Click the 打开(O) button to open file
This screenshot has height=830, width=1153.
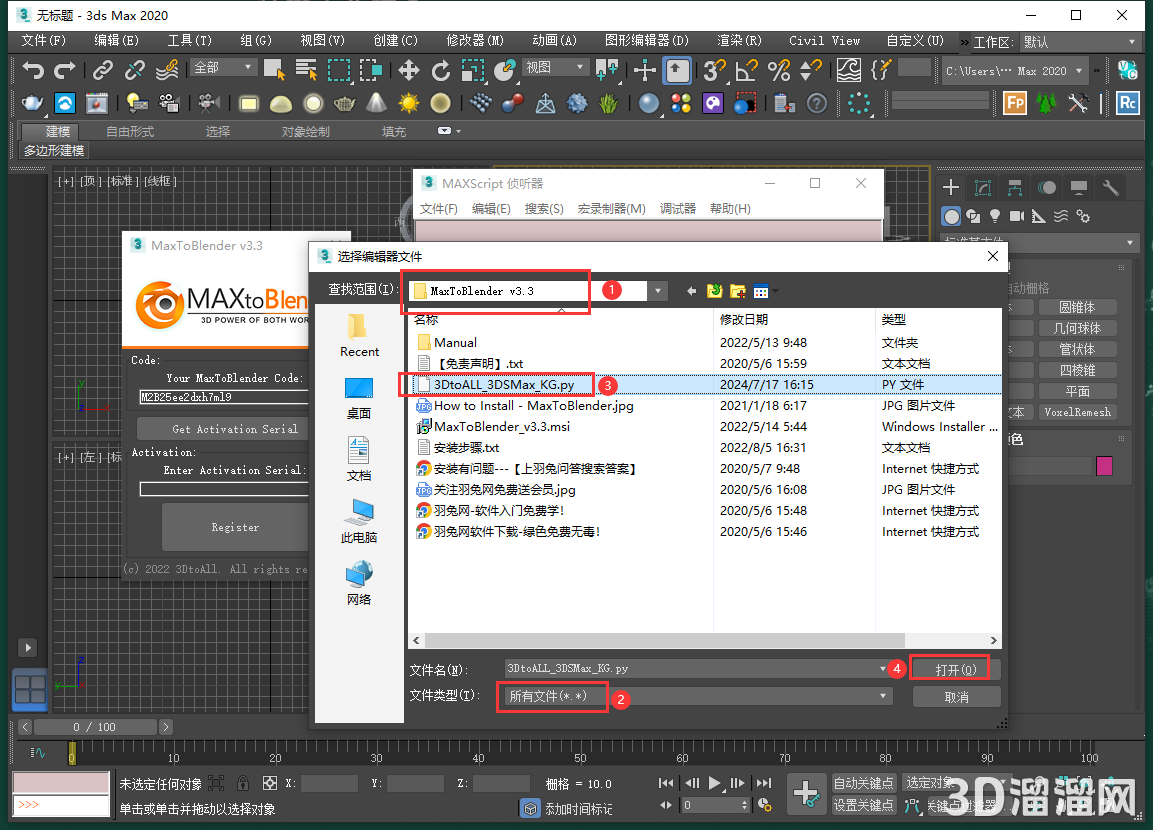coord(948,667)
